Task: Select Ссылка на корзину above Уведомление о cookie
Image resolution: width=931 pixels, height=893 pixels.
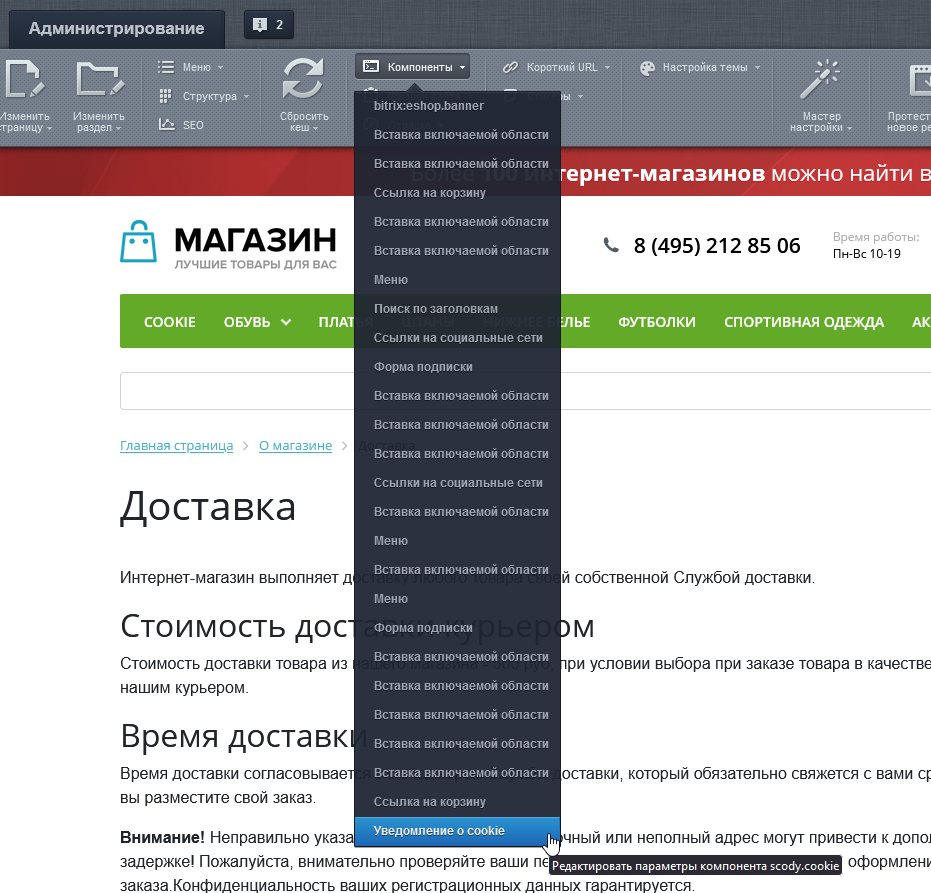Action: (457, 802)
